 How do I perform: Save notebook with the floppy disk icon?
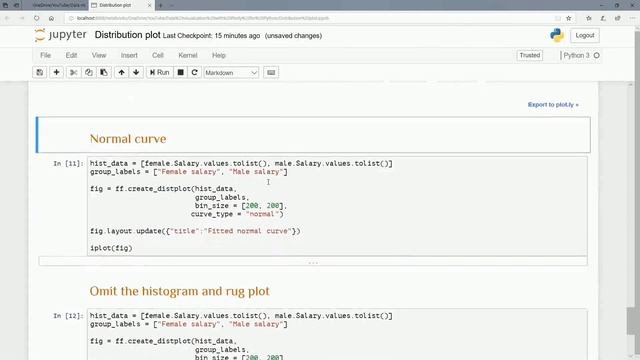point(40,73)
